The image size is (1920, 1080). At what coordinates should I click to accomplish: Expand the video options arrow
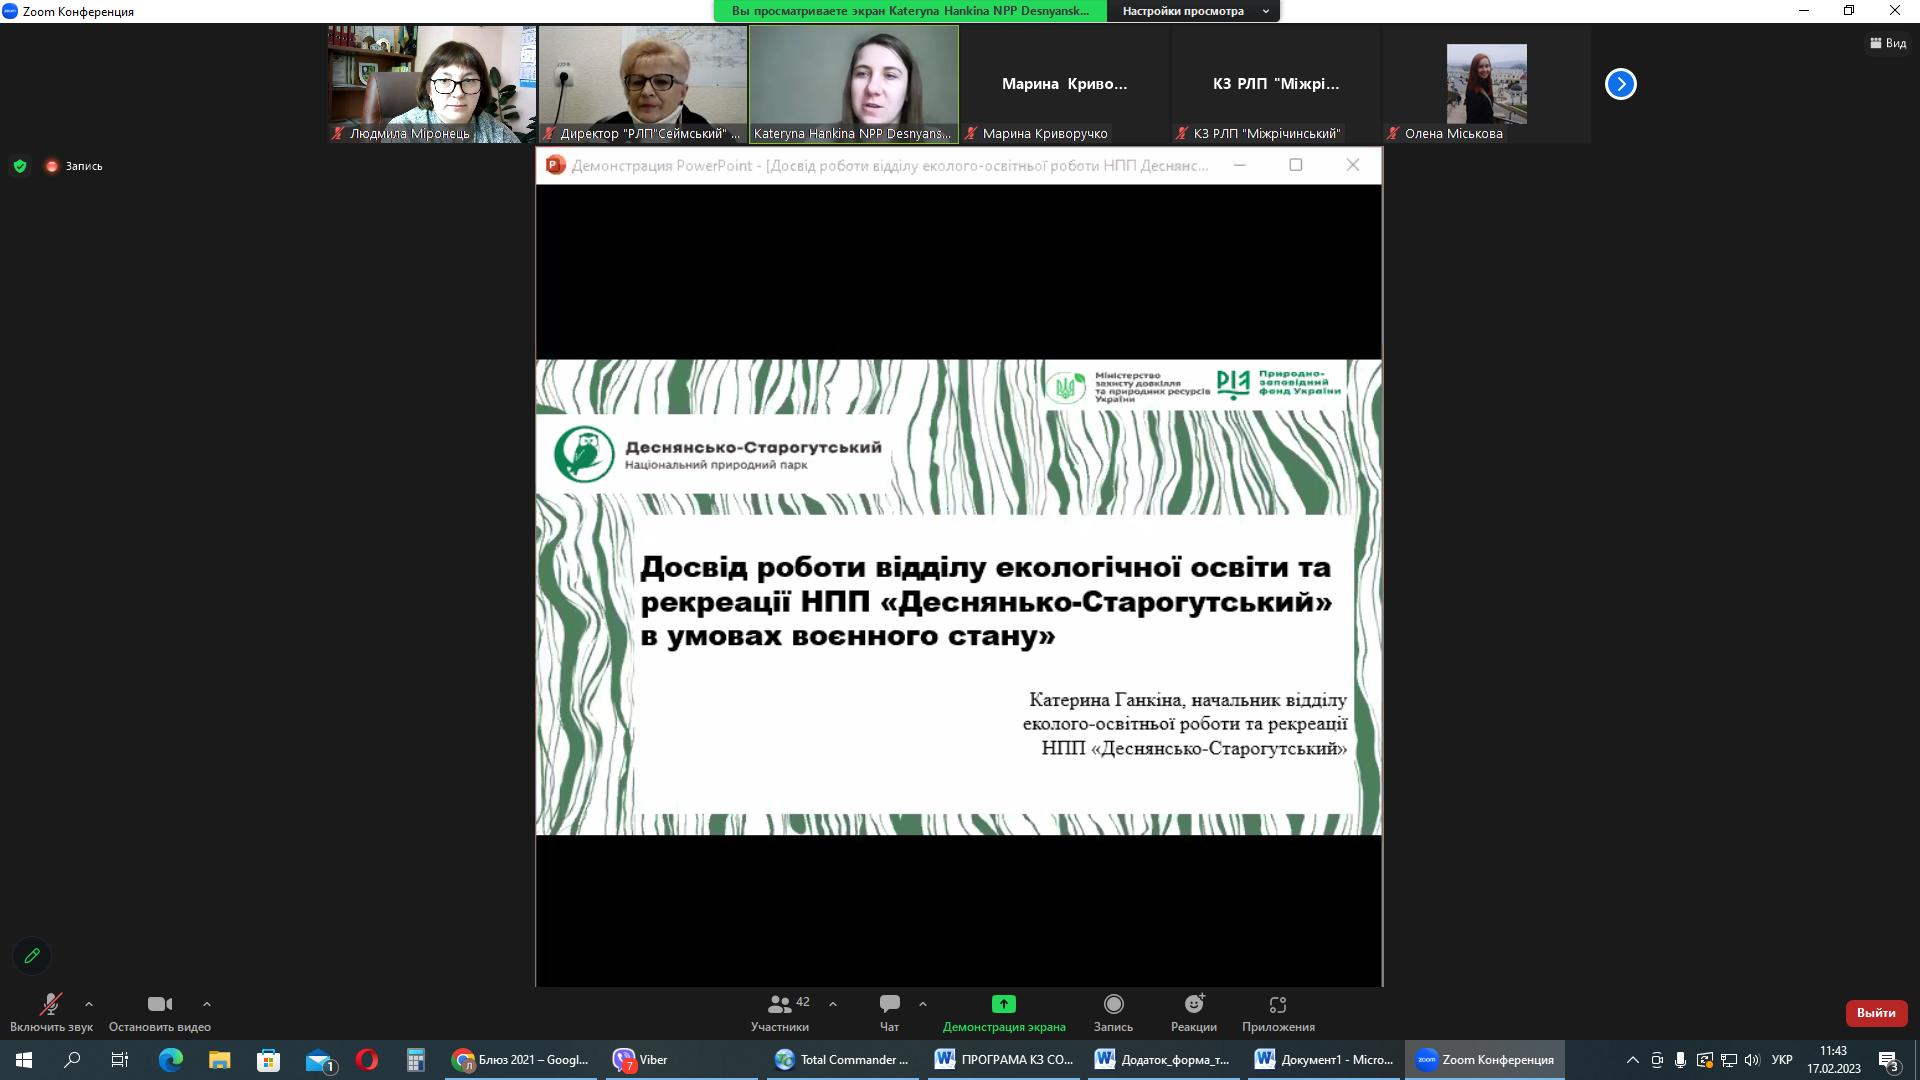[207, 1004]
